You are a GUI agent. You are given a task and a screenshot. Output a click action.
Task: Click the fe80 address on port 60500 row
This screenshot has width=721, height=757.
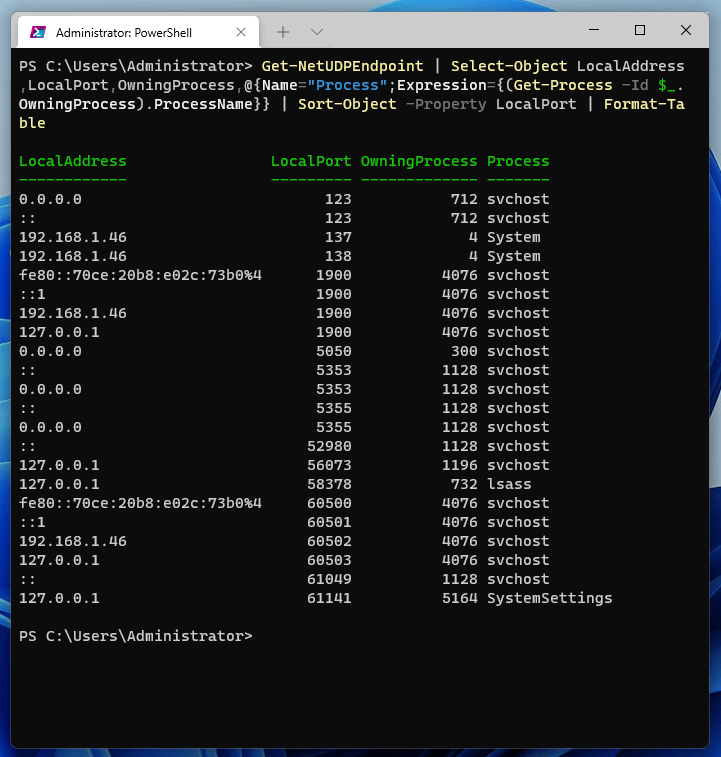[140, 503]
